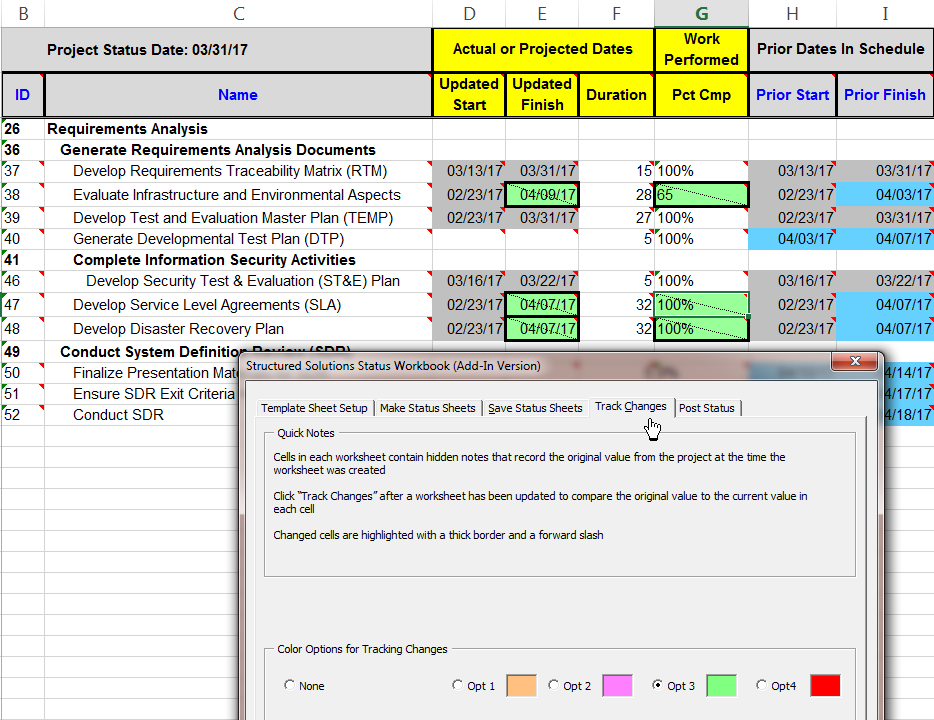
Task: Click the blue ID column heading cell
Action: (23, 95)
